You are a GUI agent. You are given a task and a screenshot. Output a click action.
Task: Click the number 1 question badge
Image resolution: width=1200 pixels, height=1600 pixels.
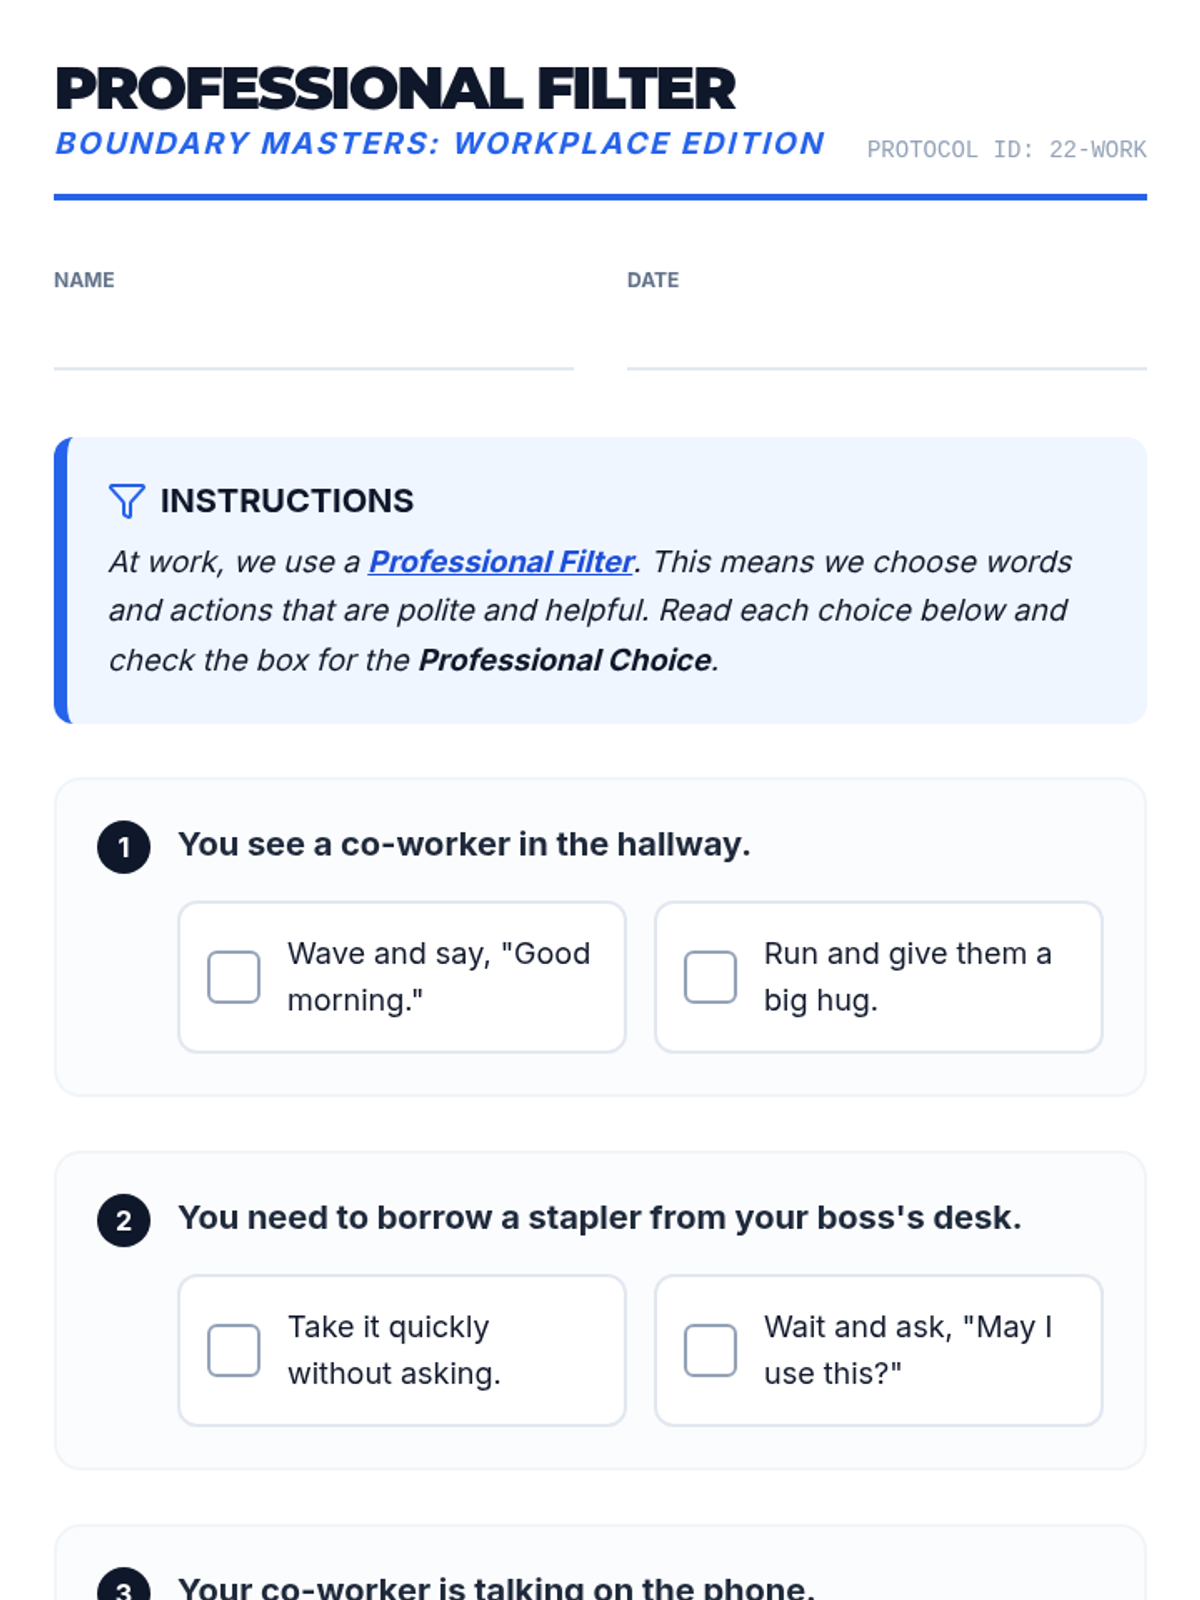click(x=124, y=847)
